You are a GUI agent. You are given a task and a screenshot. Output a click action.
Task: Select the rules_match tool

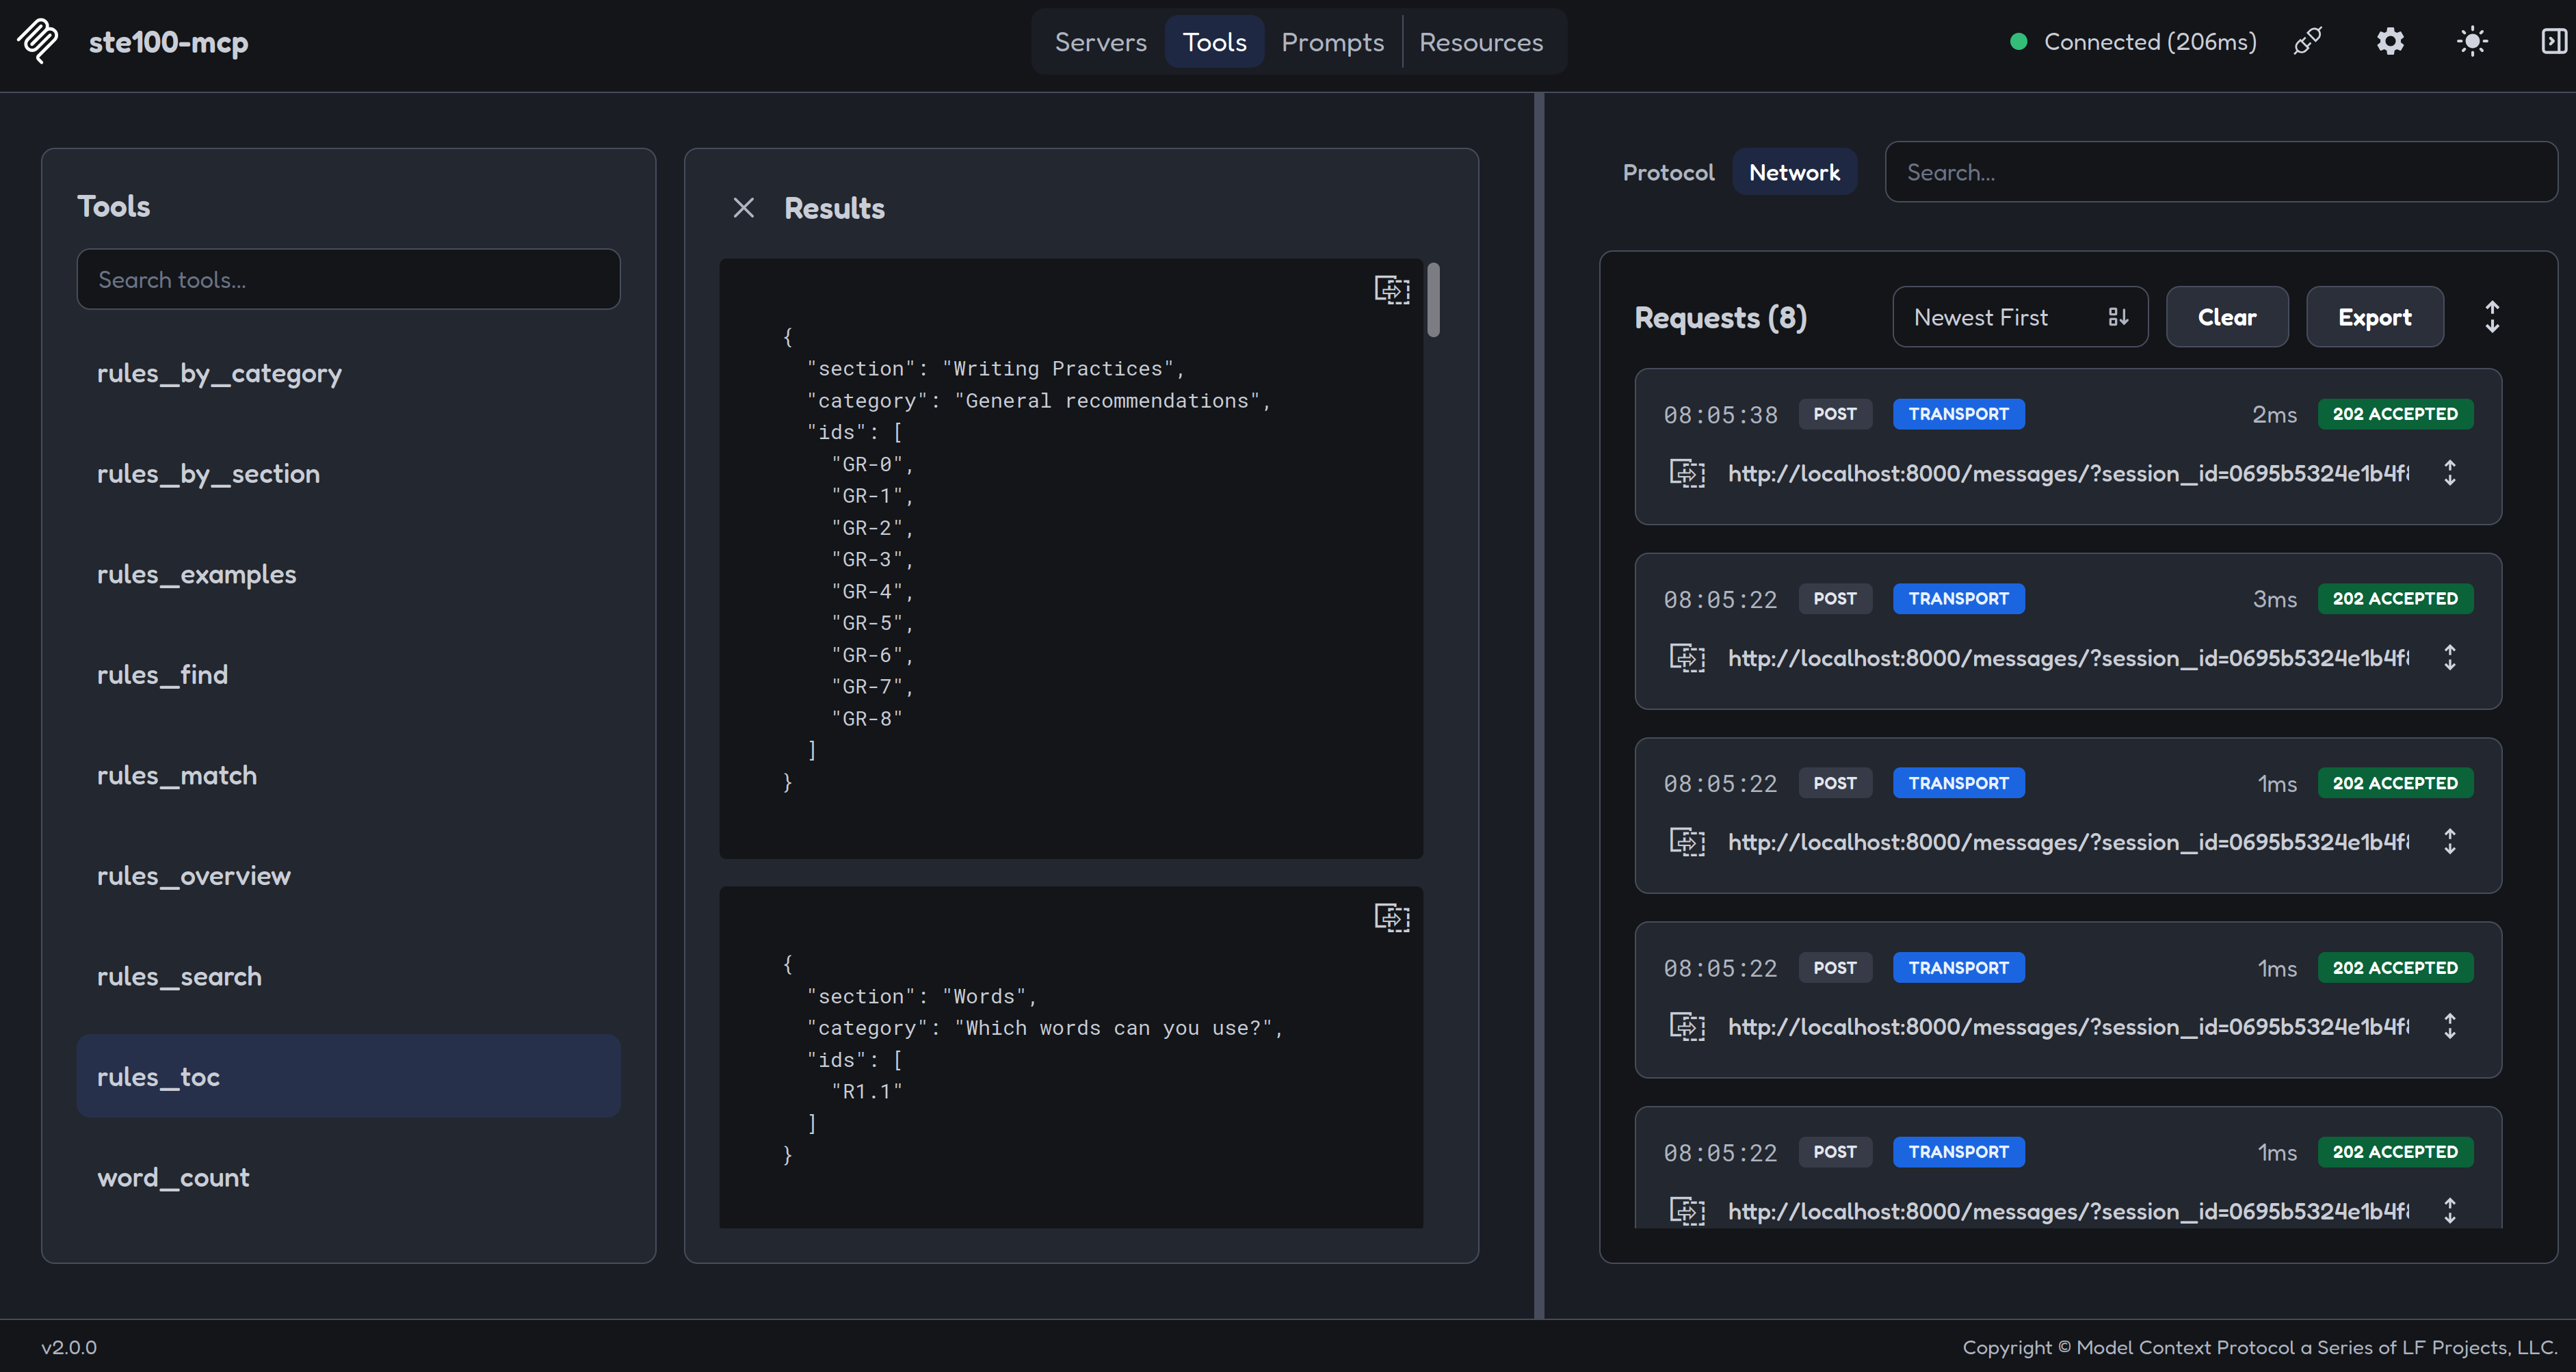click(348, 775)
